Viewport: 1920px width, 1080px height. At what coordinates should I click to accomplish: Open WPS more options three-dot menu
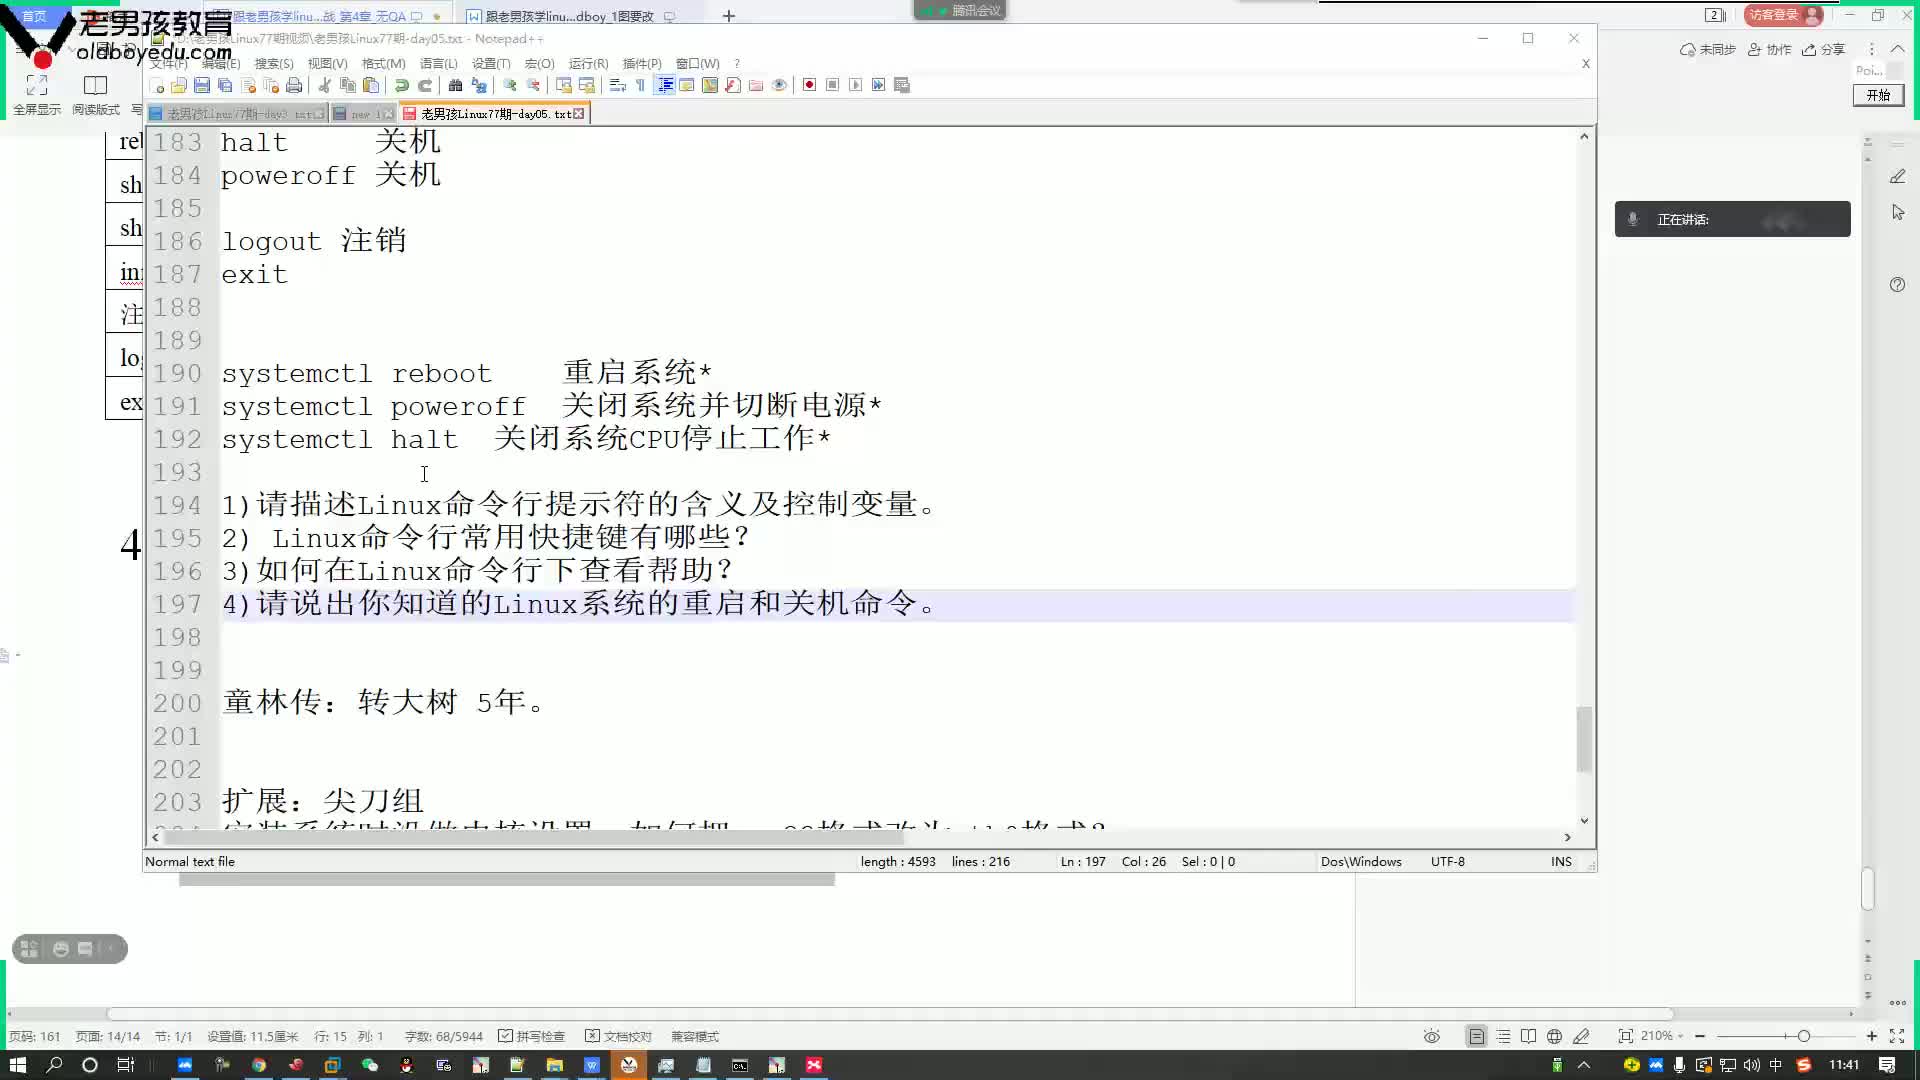pyautogui.click(x=1871, y=49)
